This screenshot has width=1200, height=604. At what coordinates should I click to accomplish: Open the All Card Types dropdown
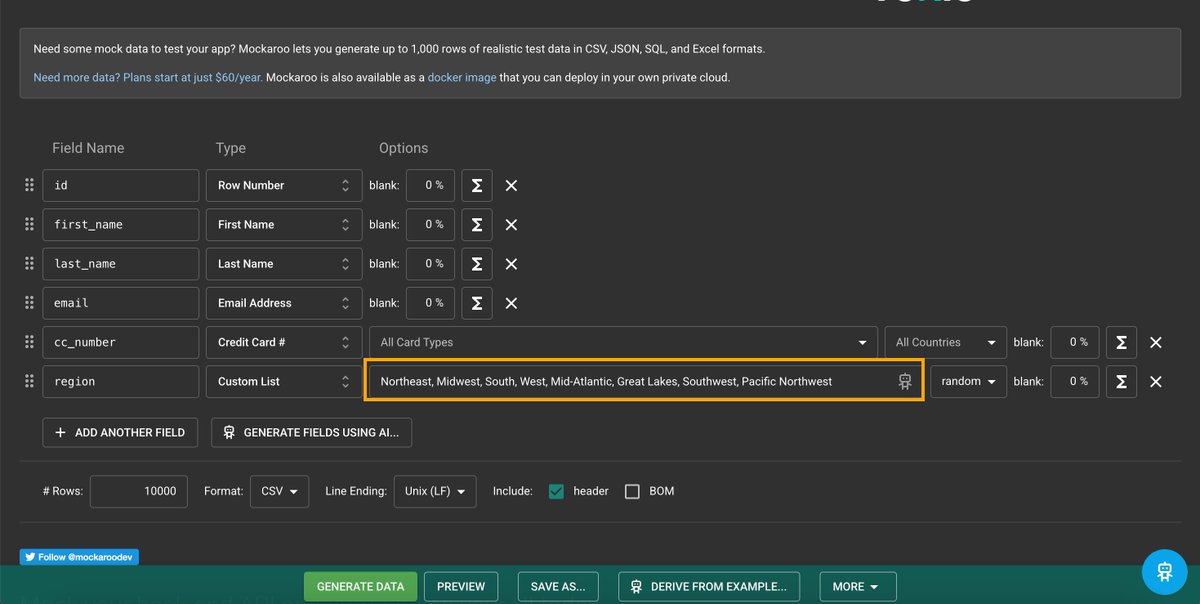pyautogui.click(x=623, y=342)
